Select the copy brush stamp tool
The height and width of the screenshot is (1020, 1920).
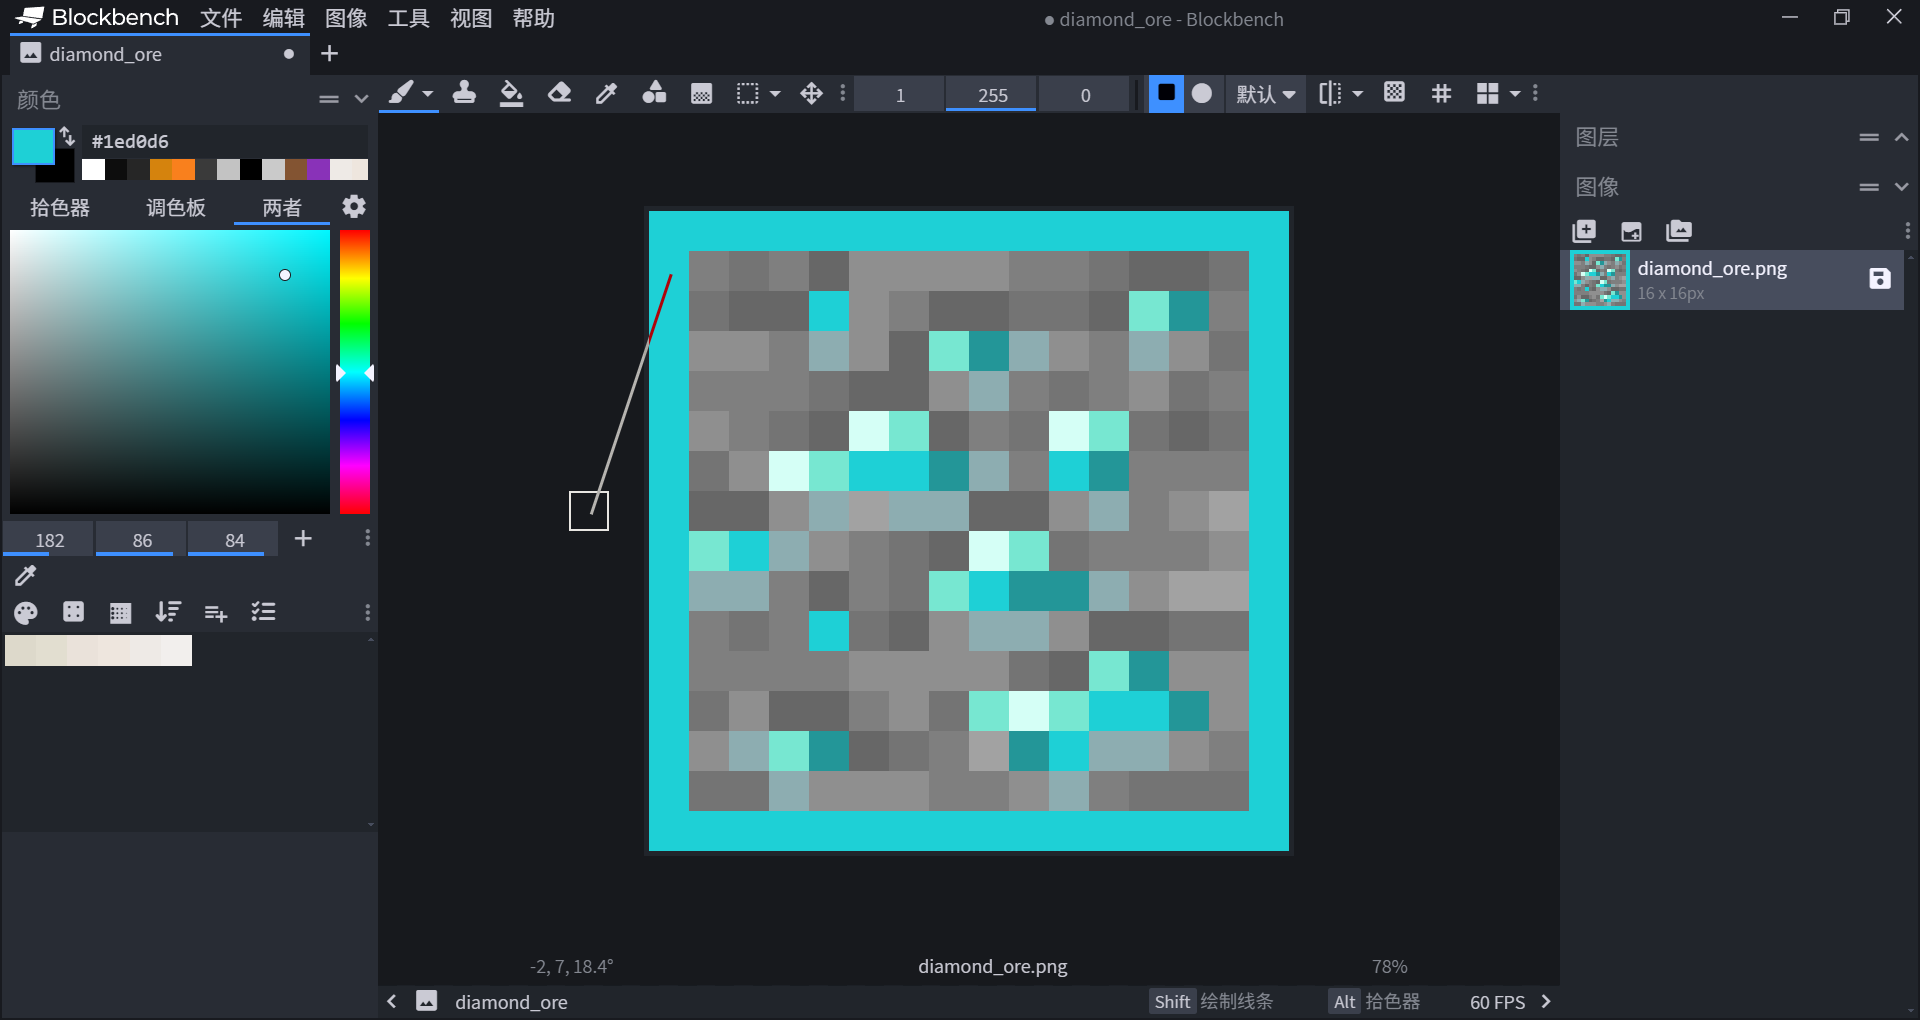464,93
